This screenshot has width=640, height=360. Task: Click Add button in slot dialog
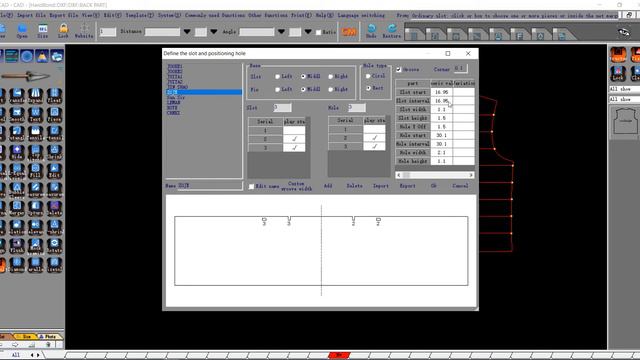(x=328, y=186)
